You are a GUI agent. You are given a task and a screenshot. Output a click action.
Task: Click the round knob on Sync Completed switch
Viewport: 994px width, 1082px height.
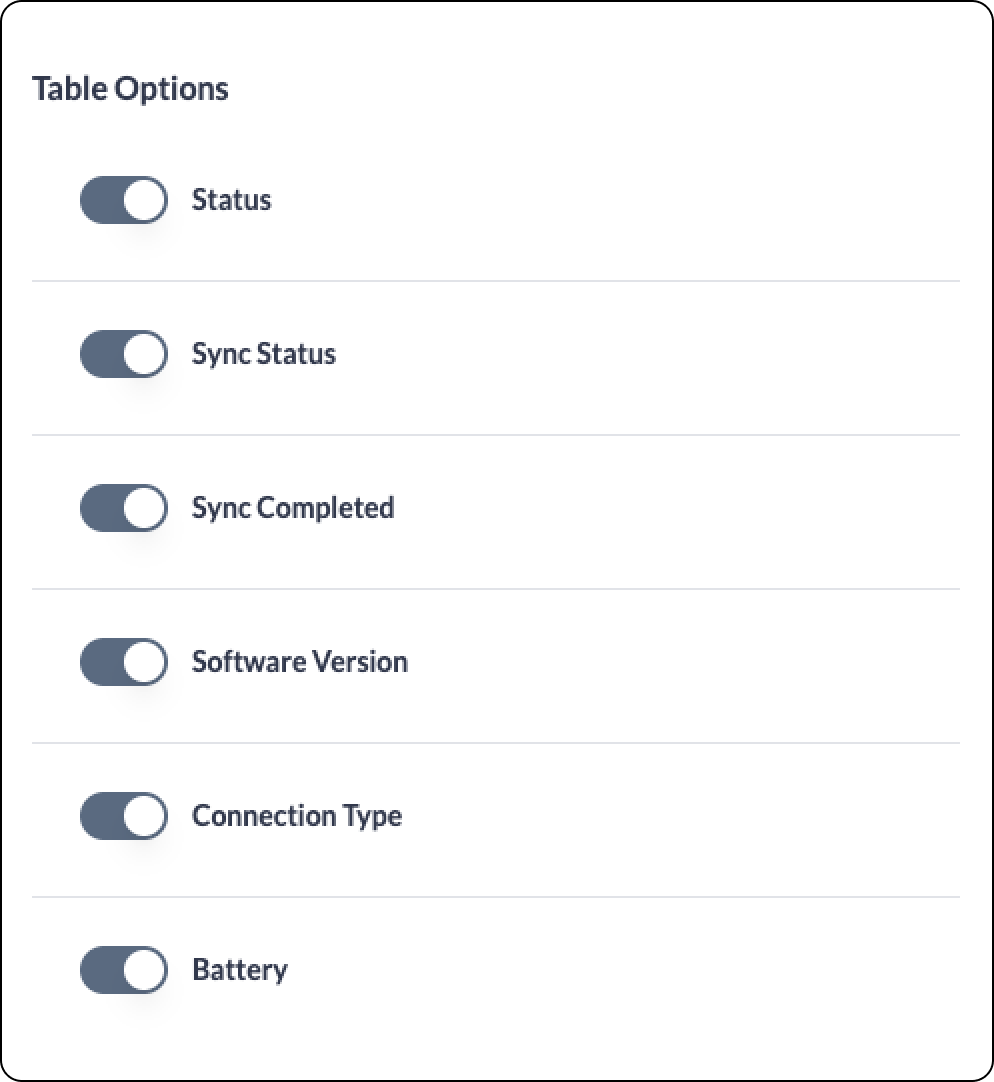(x=145, y=508)
